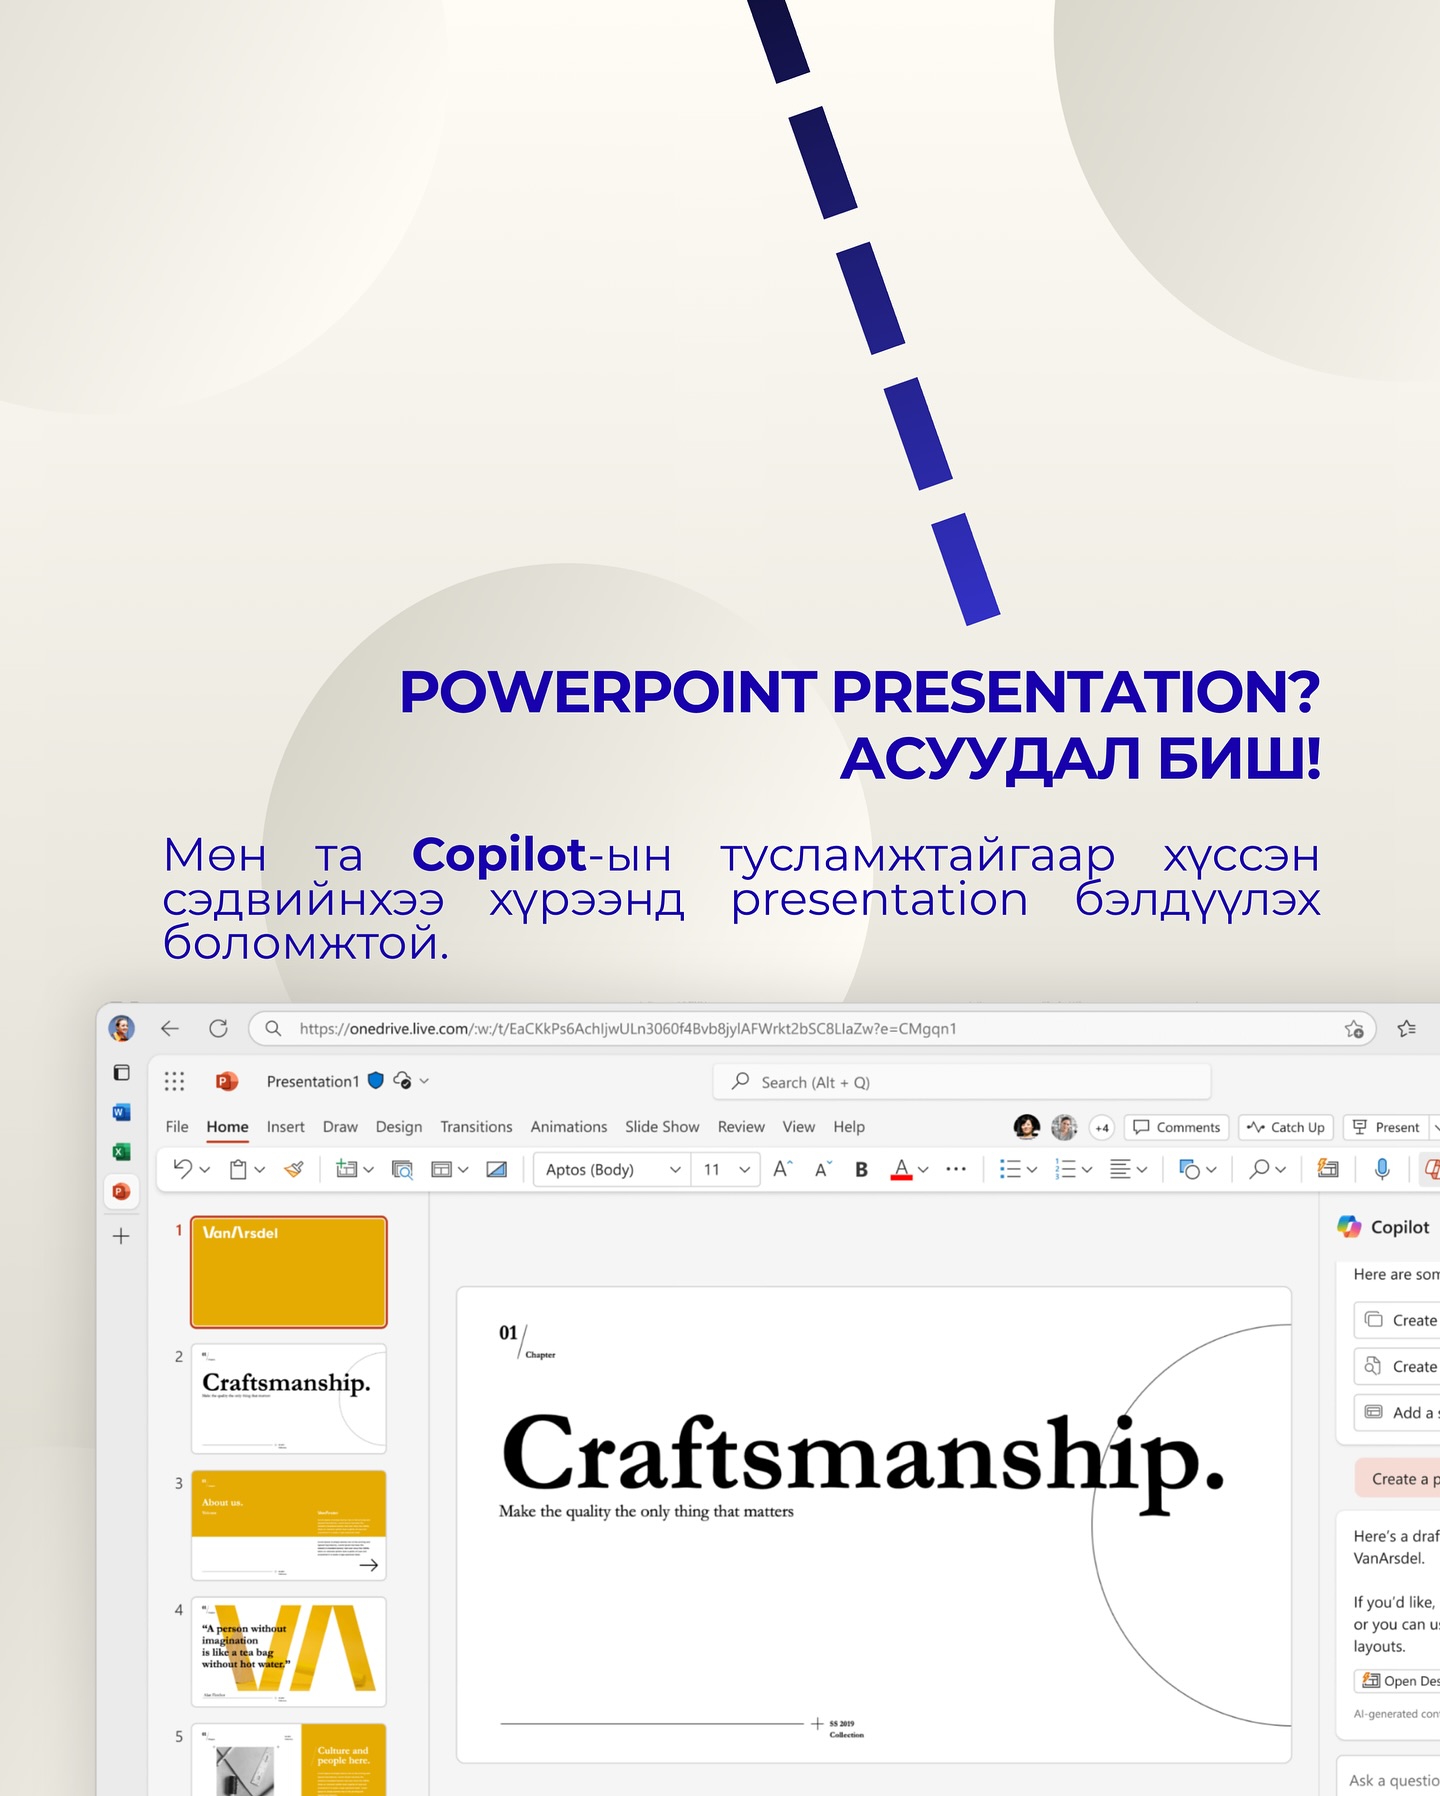The height and width of the screenshot is (1796, 1440).
Task: Open the Transitions tab
Action: pos(476,1127)
